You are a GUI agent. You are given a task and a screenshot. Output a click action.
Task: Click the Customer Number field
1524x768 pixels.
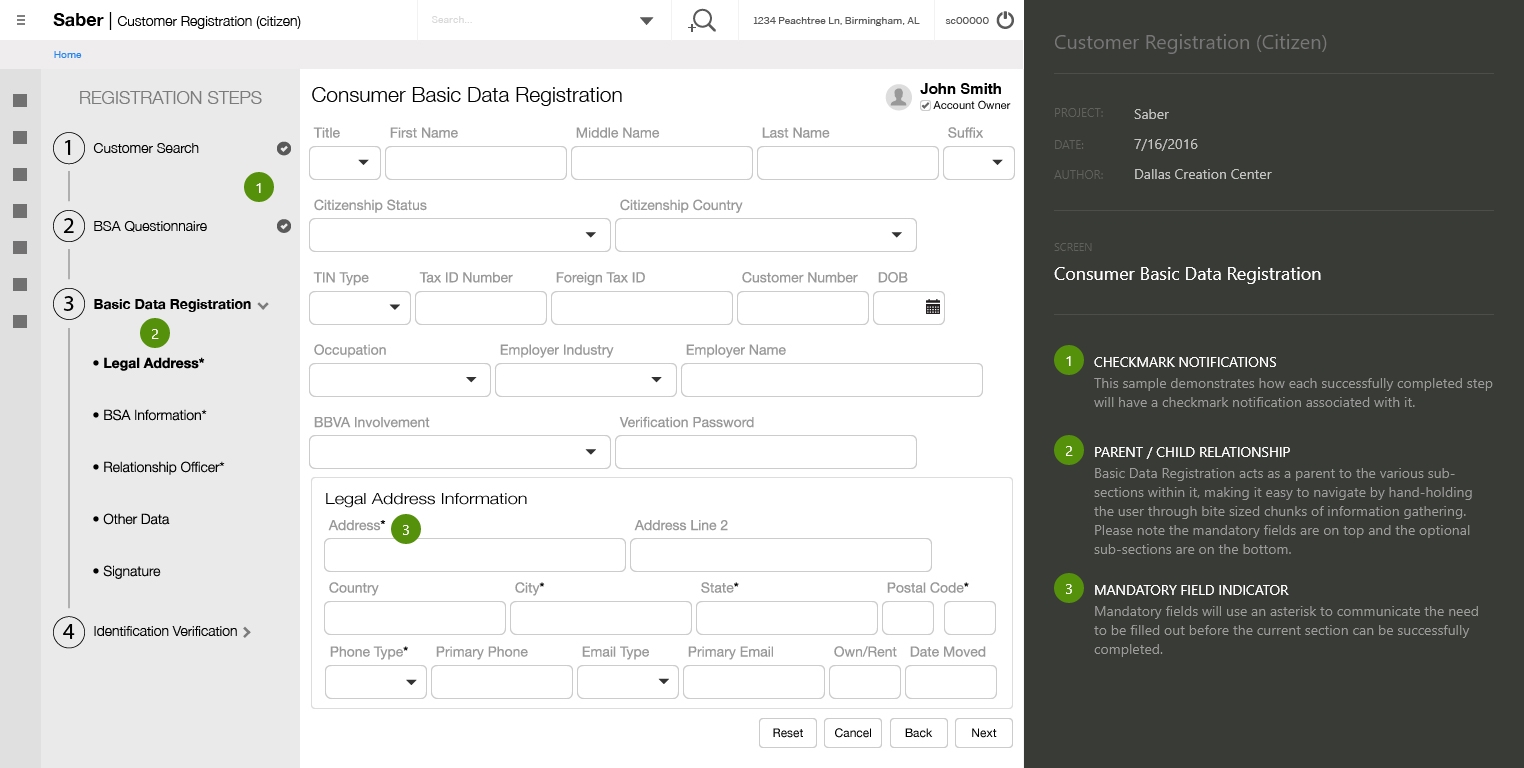point(803,308)
